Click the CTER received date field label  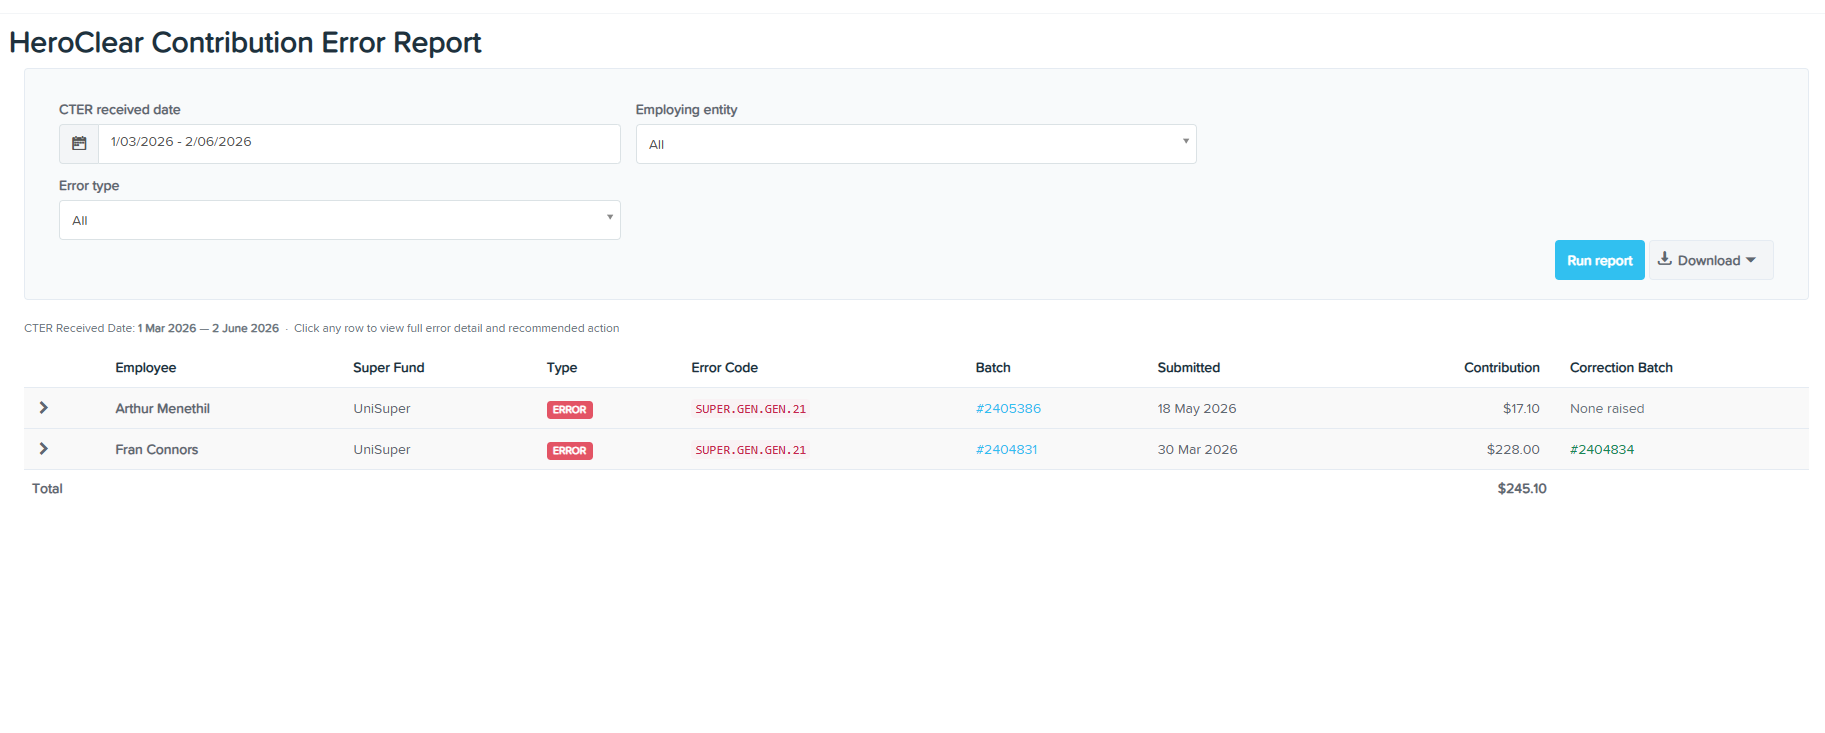tap(120, 110)
